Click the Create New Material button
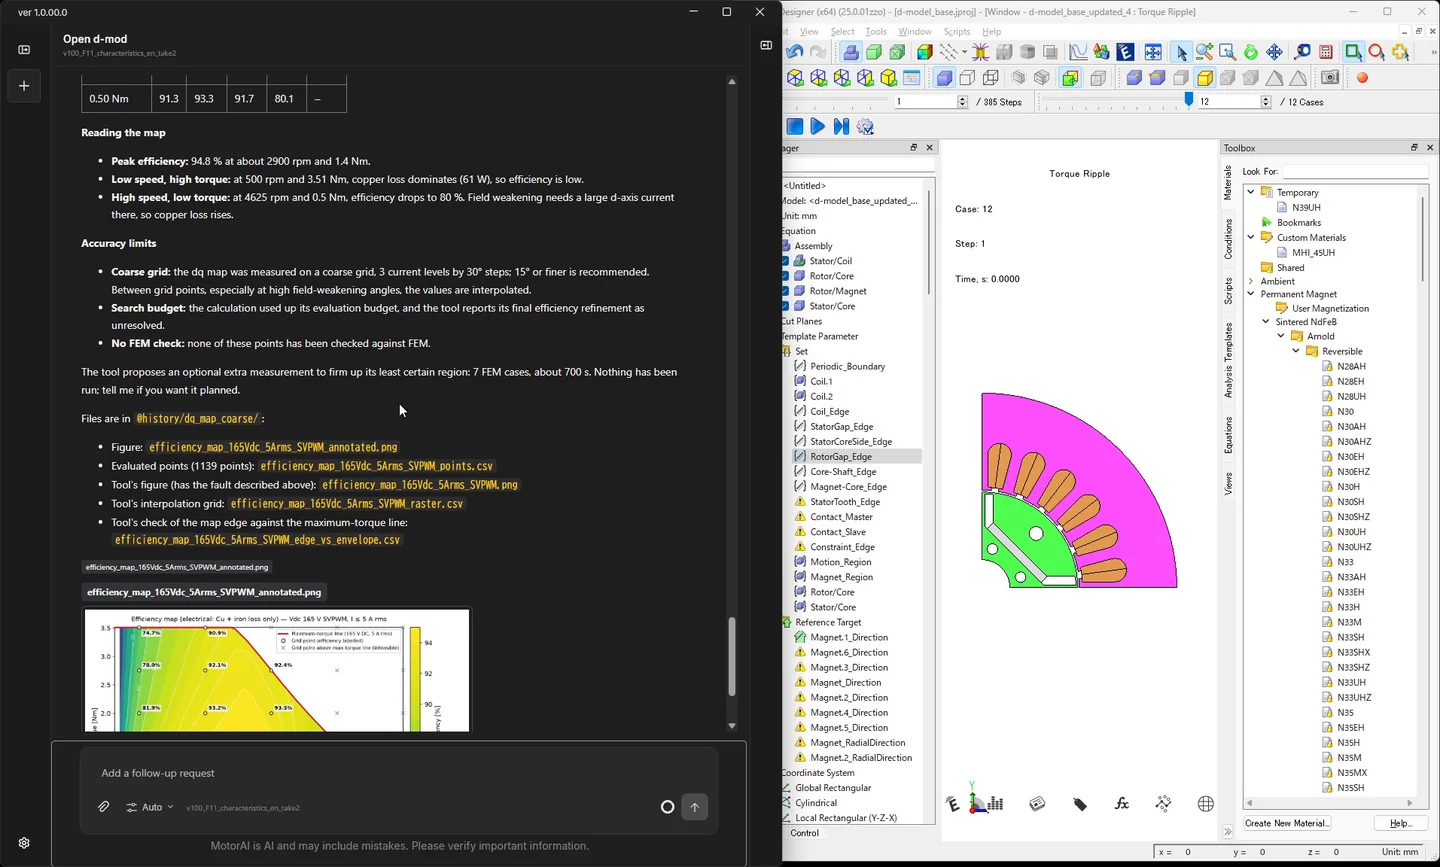Screen dimensions: 1440x867 (x=1287, y=823)
